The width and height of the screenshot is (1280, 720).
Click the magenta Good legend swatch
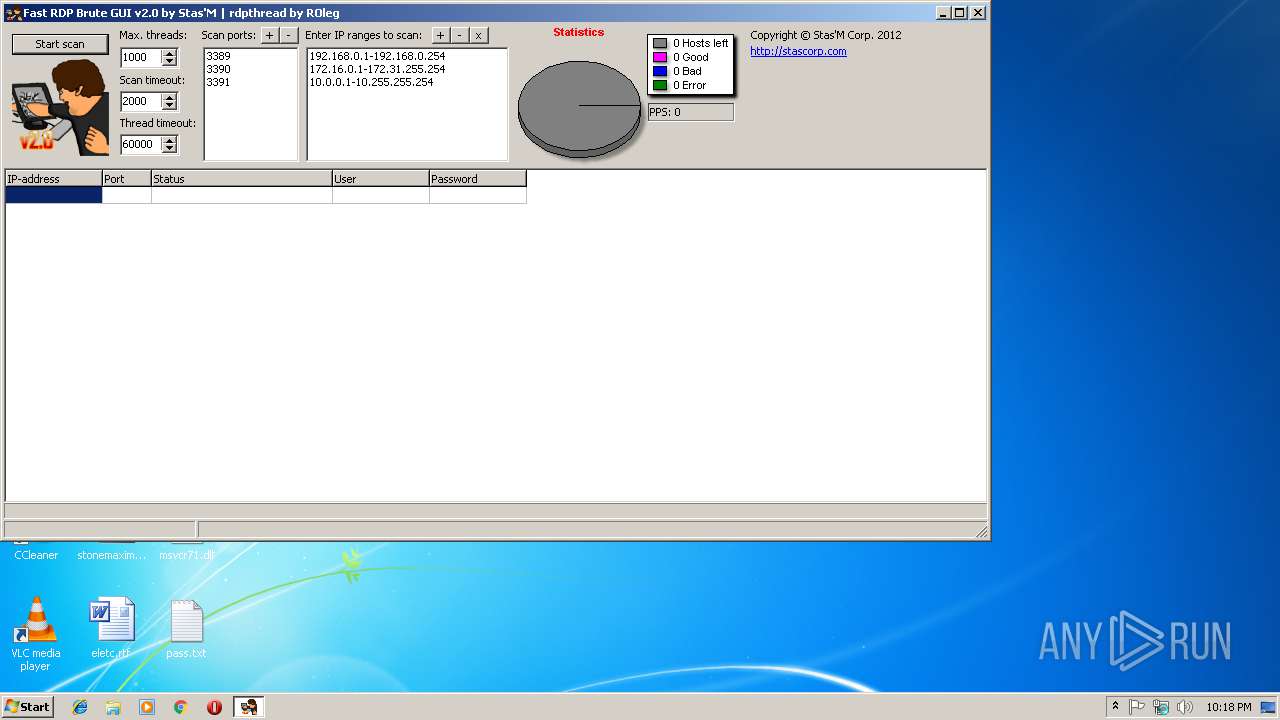coord(660,57)
